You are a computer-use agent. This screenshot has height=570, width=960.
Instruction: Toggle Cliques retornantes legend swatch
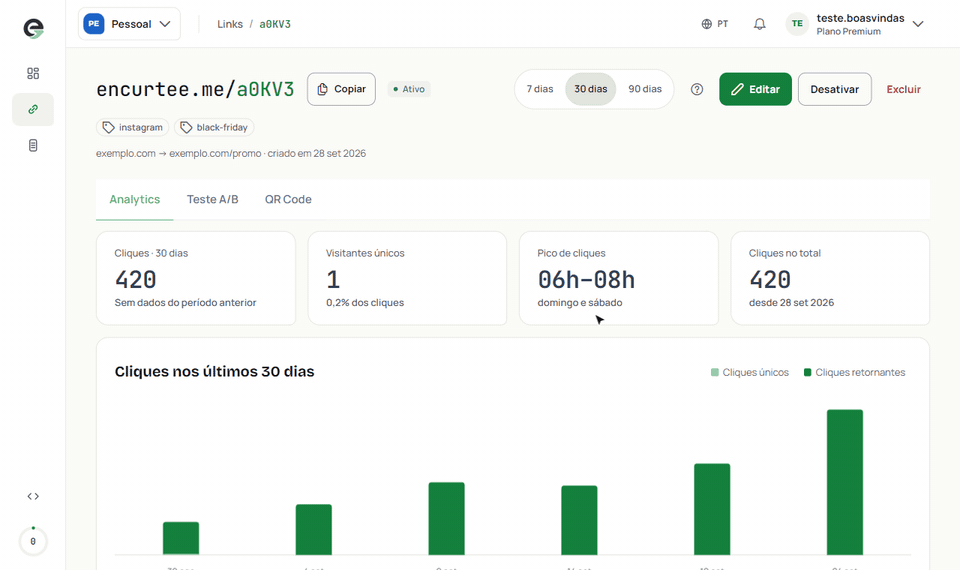(x=808, y=372)
